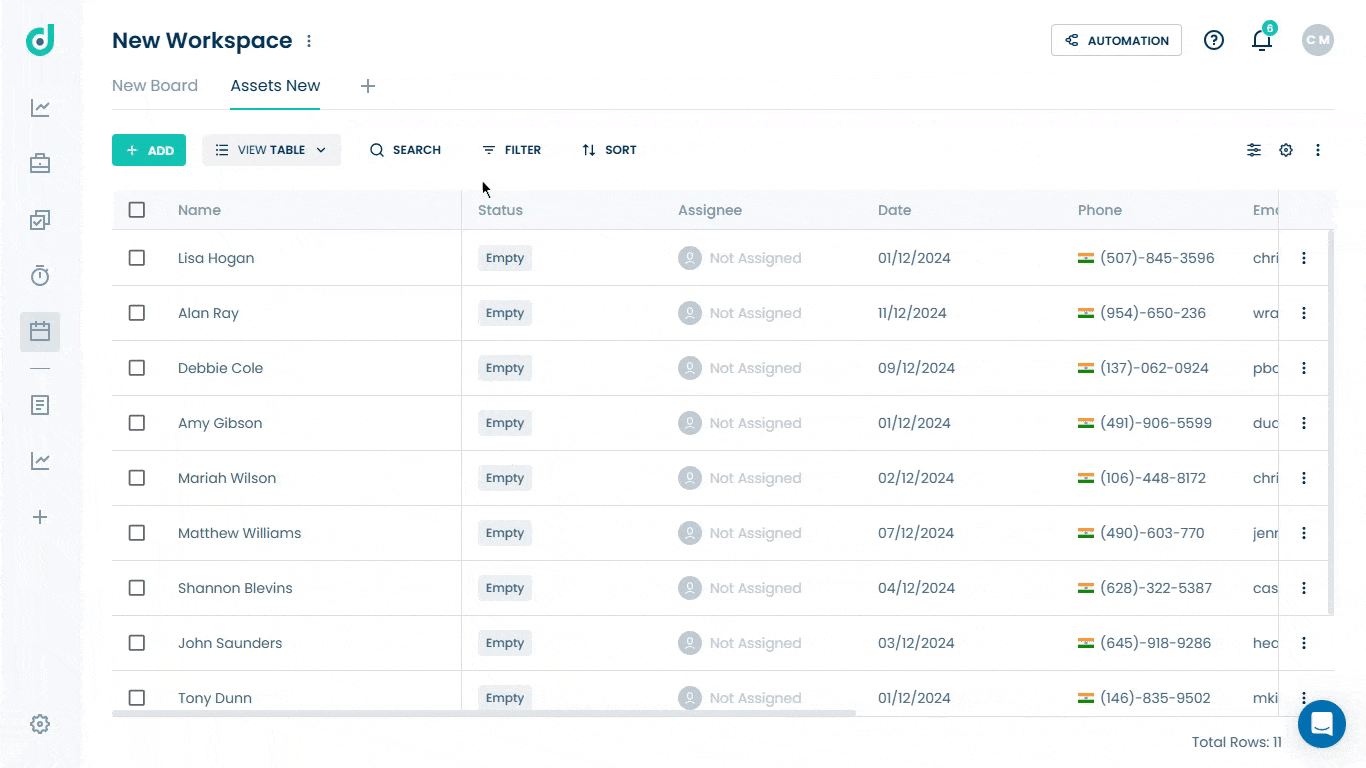Click phone number (954)-650-236
This screenshot has width=1366, height=768.
click(x=1153, y=313)
